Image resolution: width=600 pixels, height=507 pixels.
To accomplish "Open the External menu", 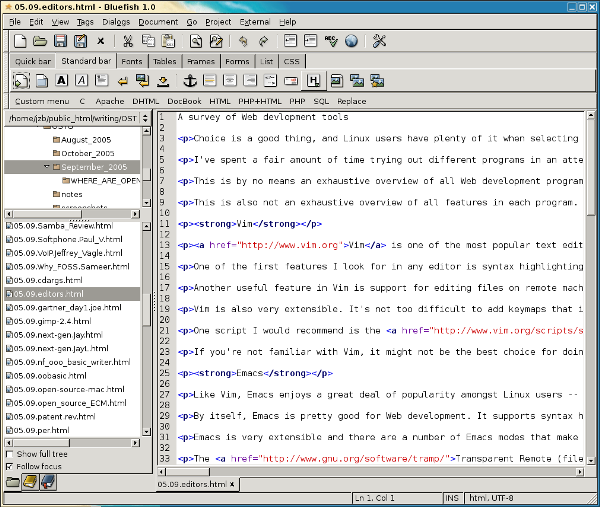I will [x=254, y=22].
